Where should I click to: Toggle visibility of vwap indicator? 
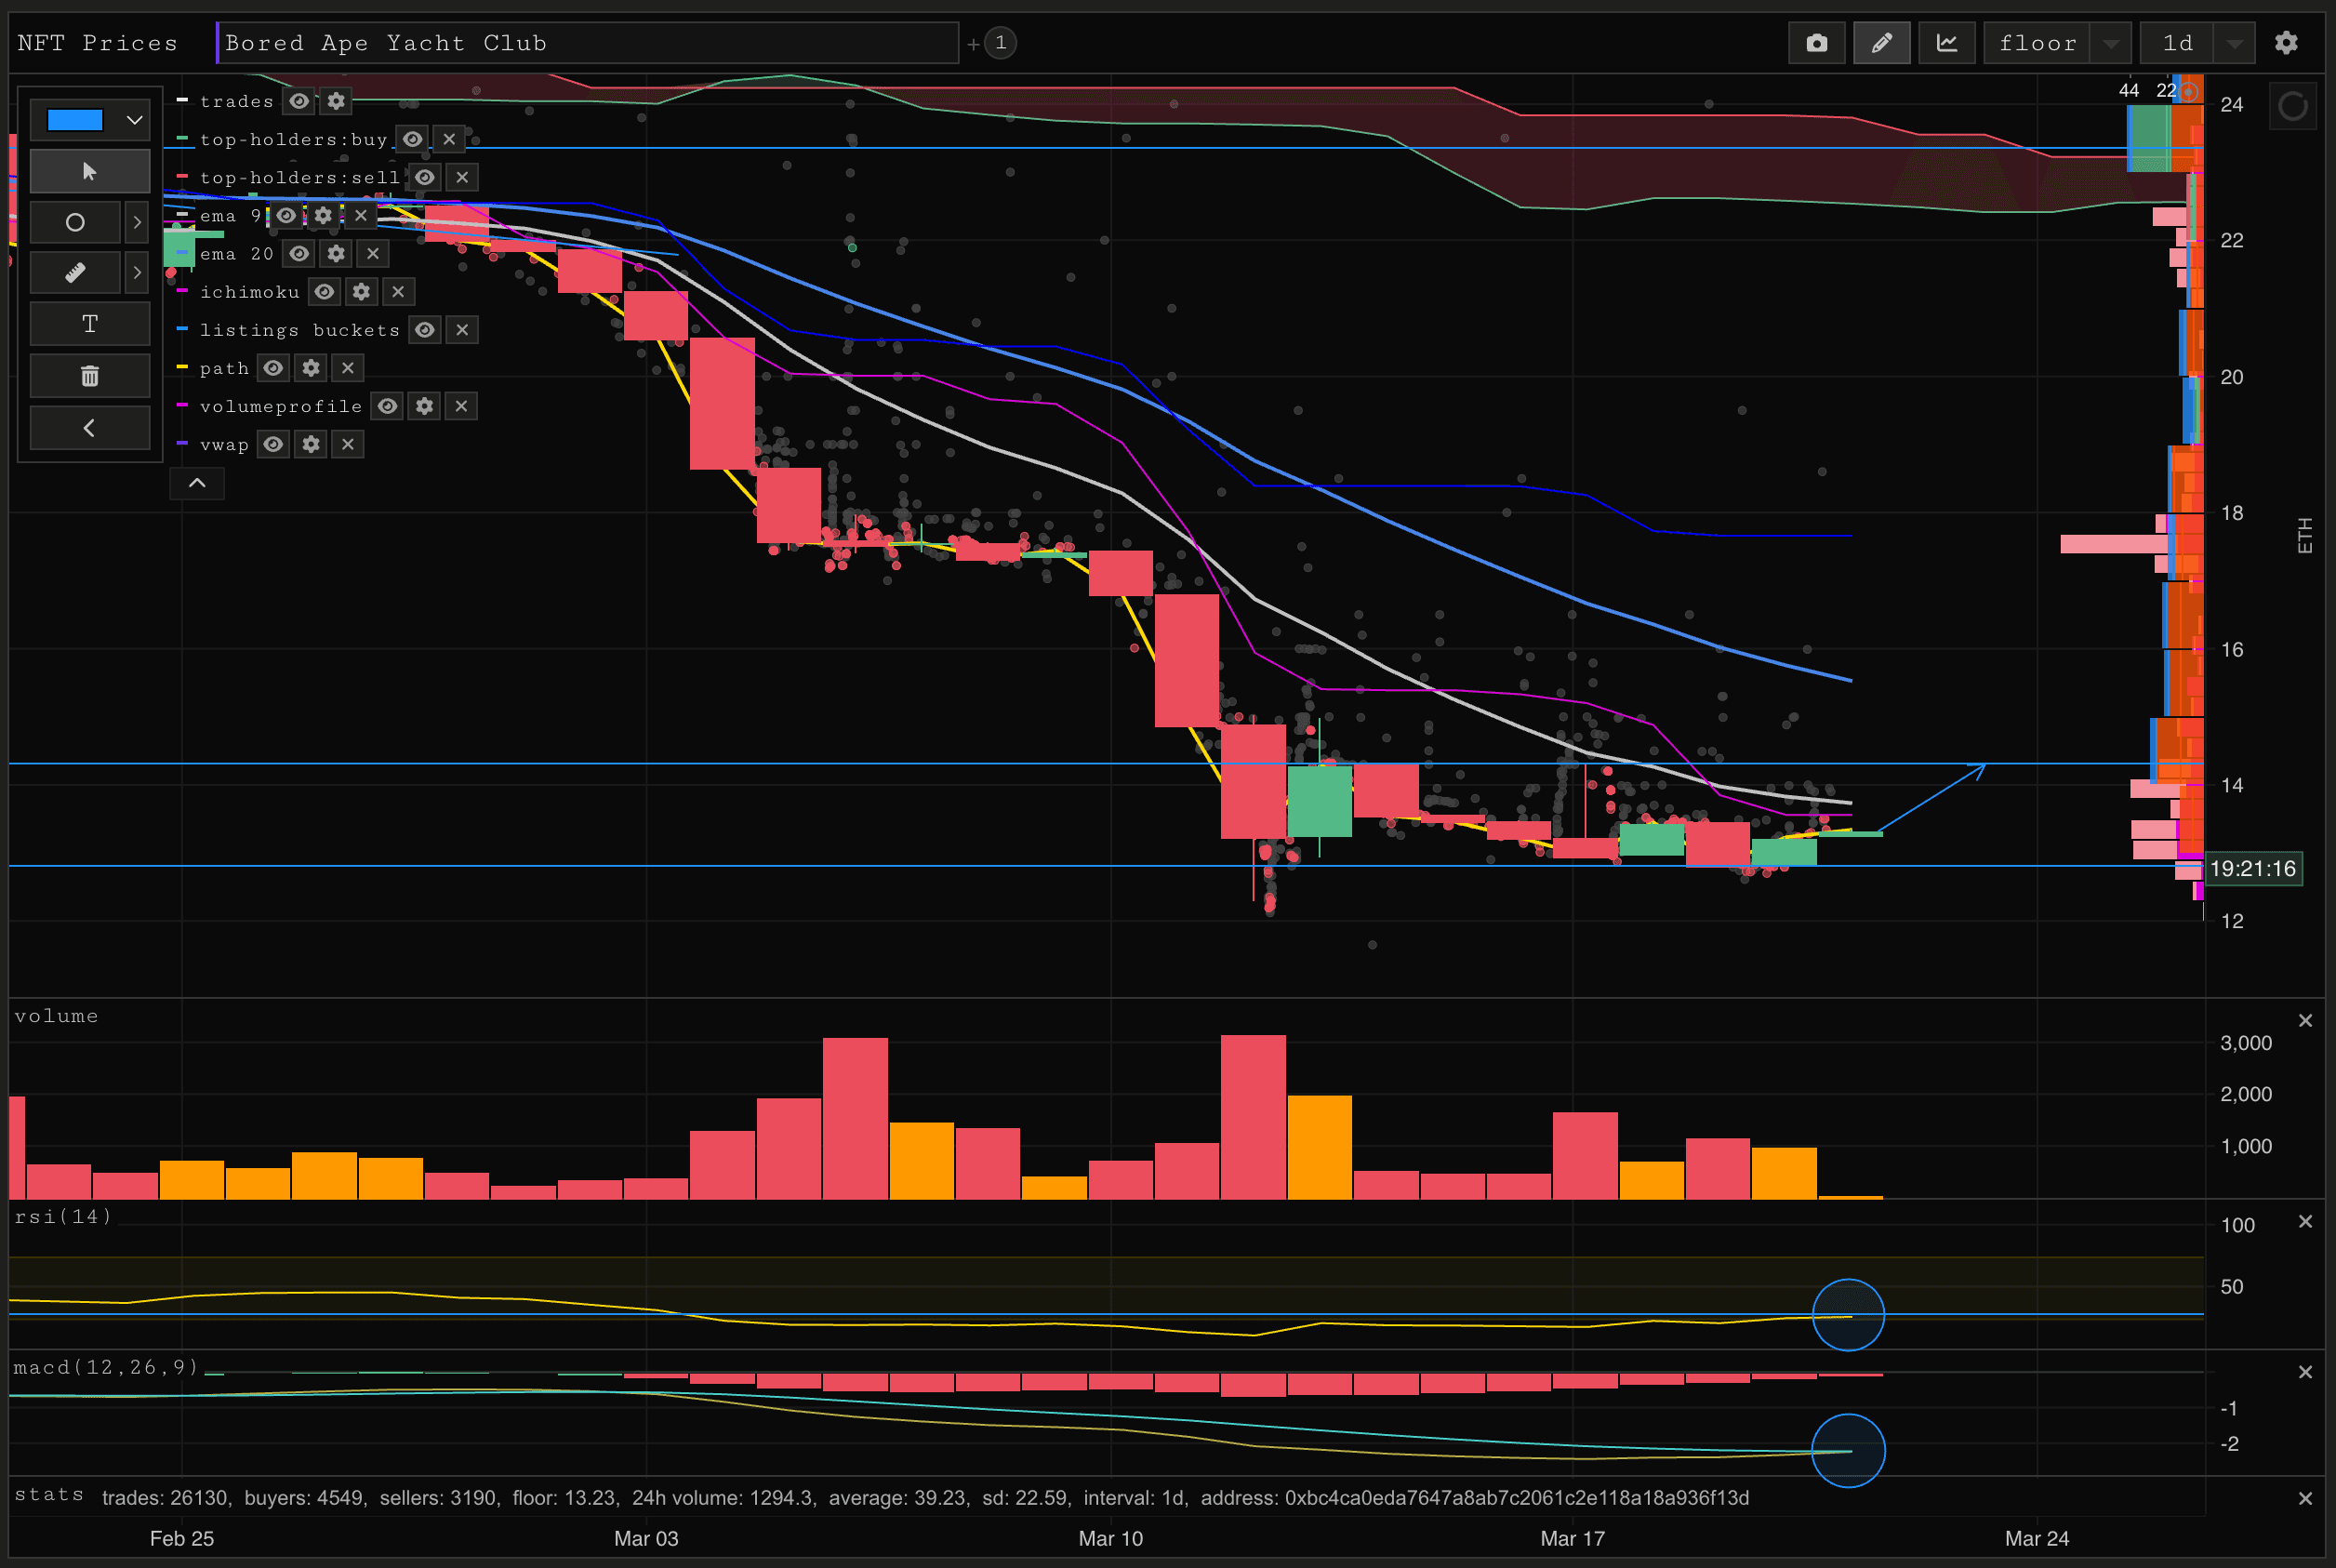pos(273,444)
